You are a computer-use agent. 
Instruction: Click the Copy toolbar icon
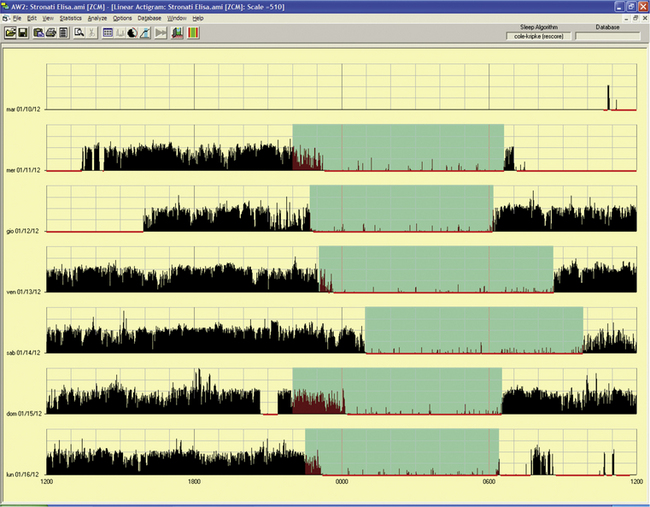coord(39,33)
